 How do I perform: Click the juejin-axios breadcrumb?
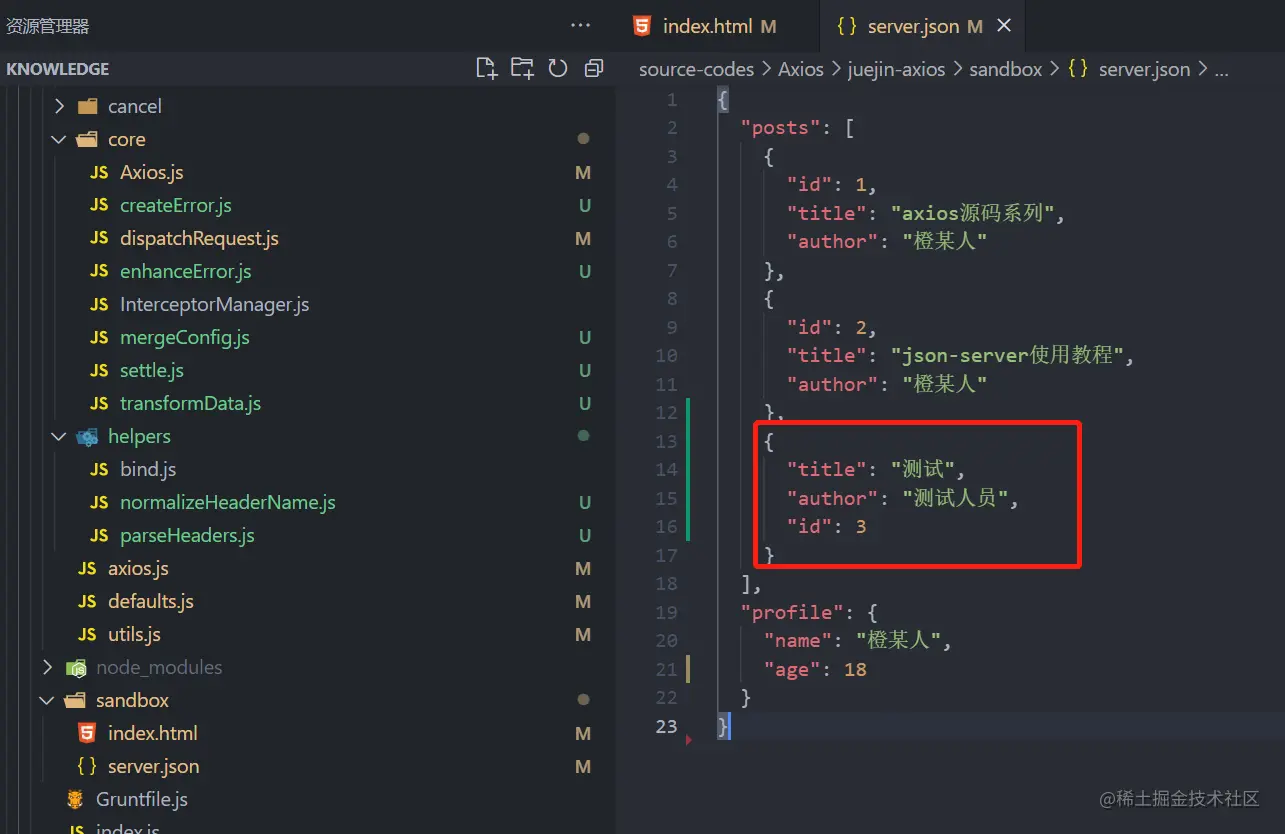click(896, 69)
